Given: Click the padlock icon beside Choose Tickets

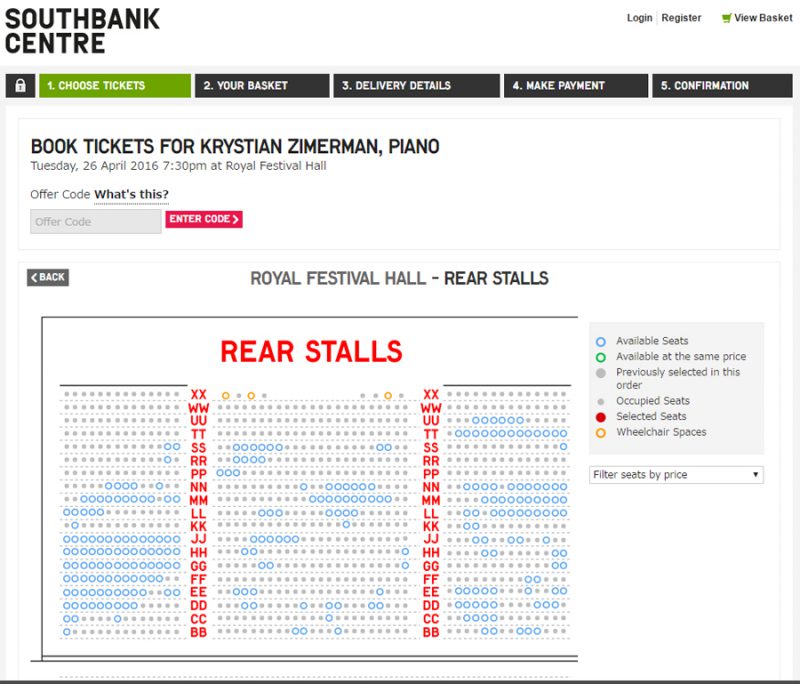Looking at the screenshot, I should (20, 85).
